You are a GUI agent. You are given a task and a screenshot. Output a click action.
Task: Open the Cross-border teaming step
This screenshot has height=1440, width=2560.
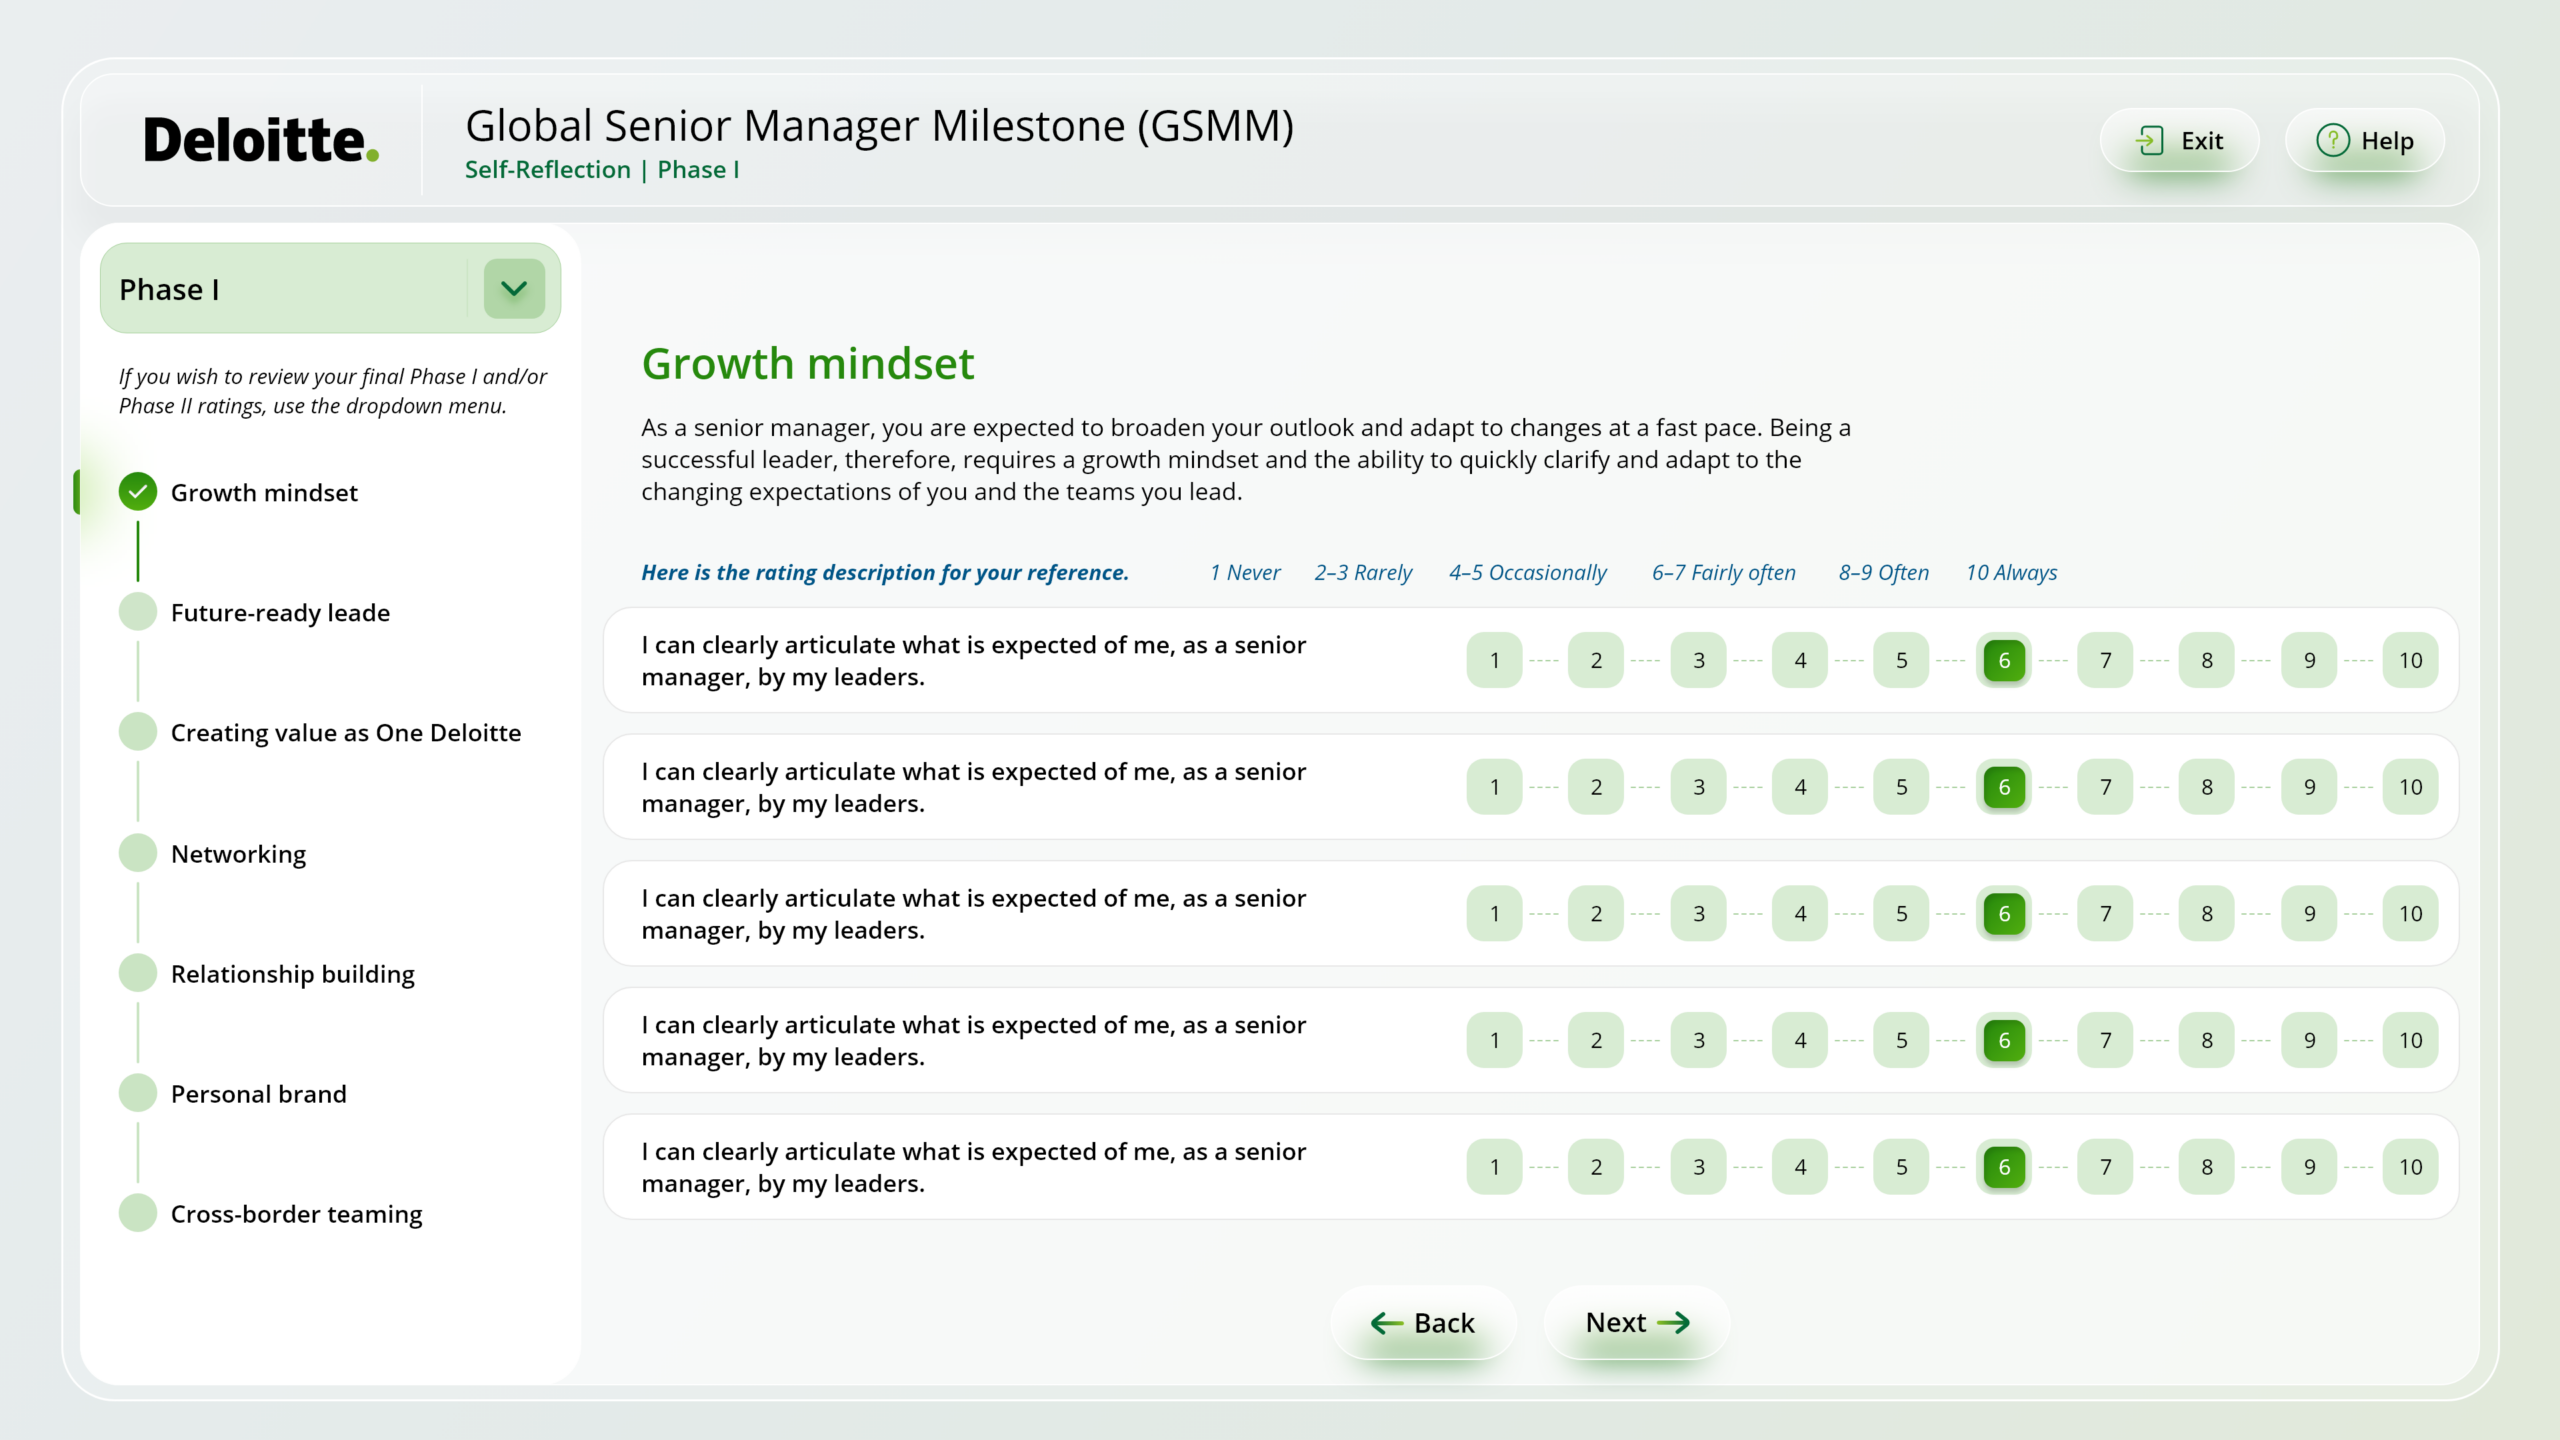pyautogui.click(x=296, y=1214)
